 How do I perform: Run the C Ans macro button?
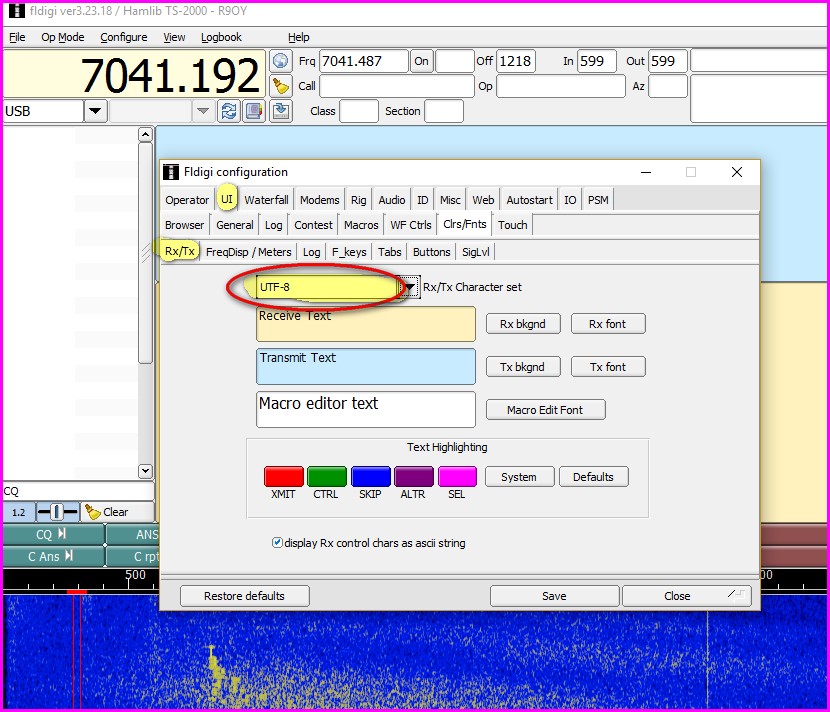pyautogui.click(x=51, y=557)
